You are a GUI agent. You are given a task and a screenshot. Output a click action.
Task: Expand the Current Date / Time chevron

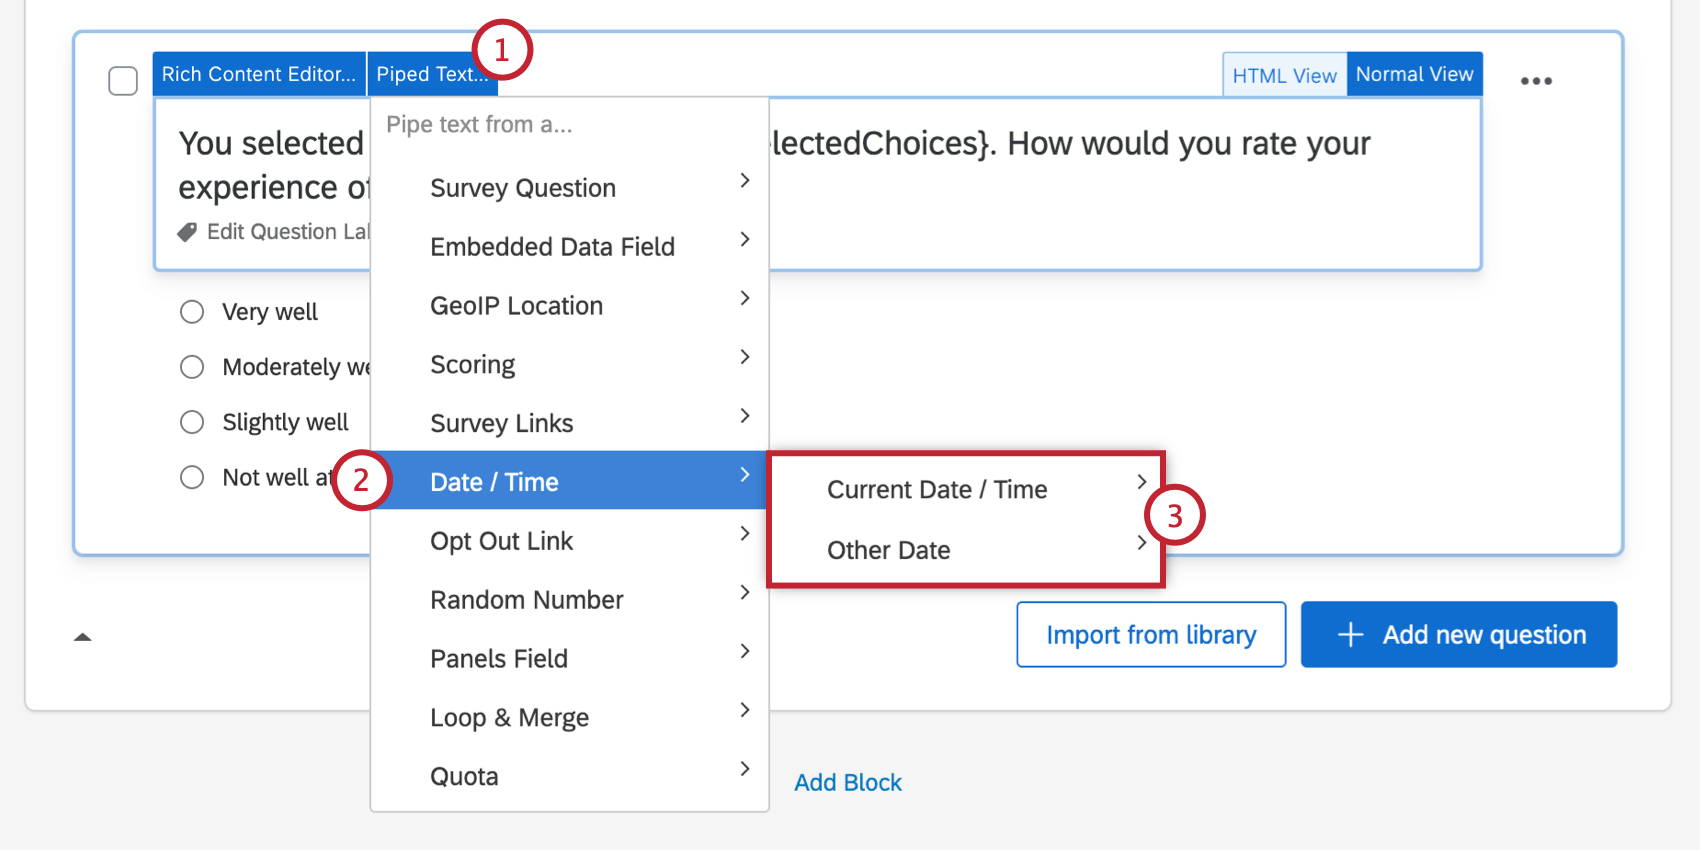pos(1141,482)
